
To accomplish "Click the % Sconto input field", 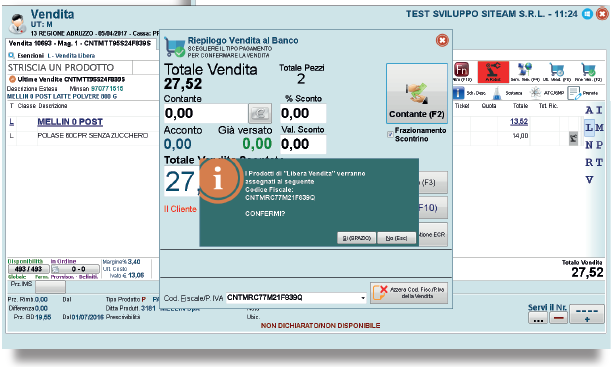I will pos(303,113).
